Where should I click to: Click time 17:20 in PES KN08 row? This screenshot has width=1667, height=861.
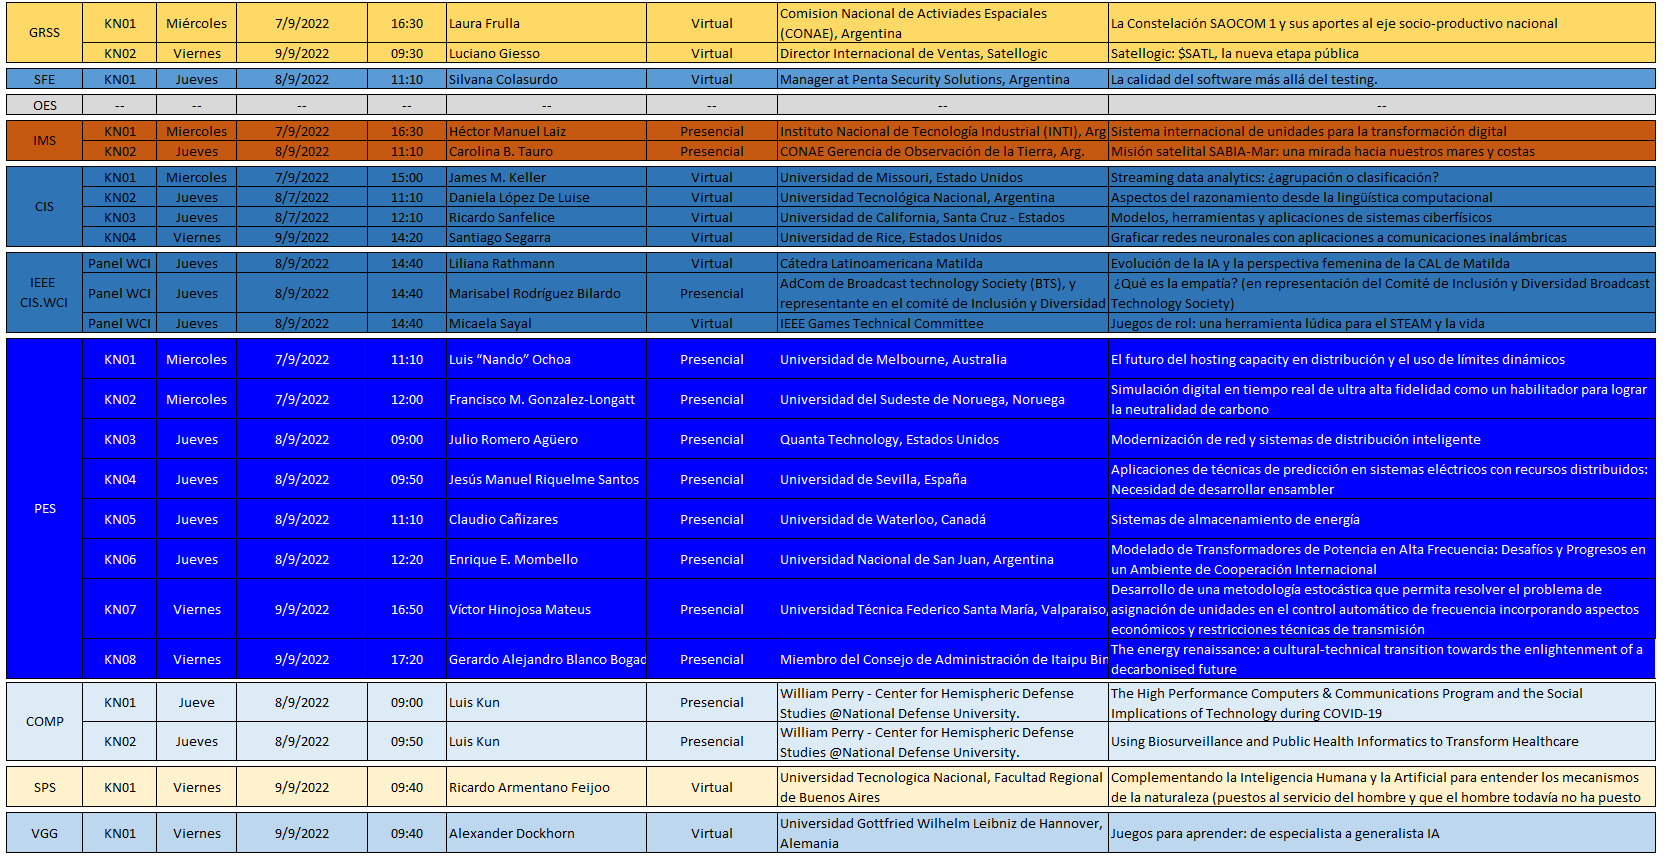[x=407, y=659]
